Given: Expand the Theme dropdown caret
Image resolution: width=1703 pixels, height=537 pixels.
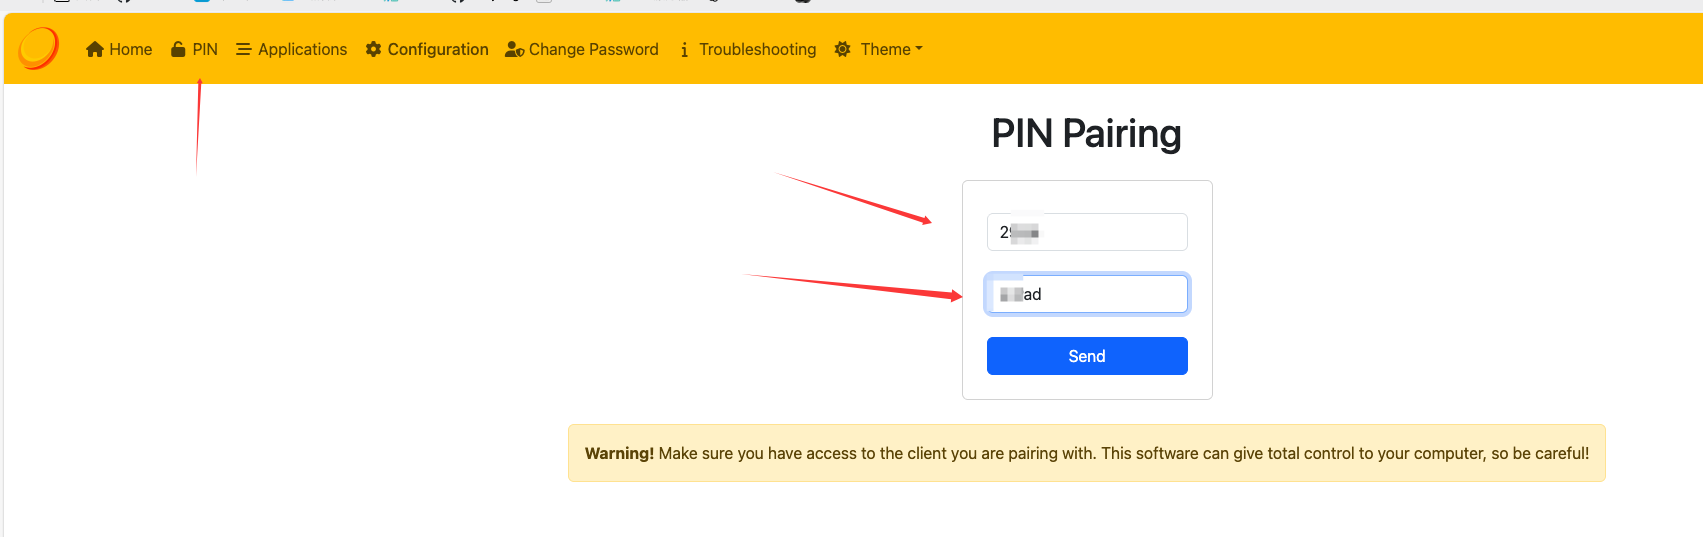Looking at the screenshot, I should click(x=919, y=48).
